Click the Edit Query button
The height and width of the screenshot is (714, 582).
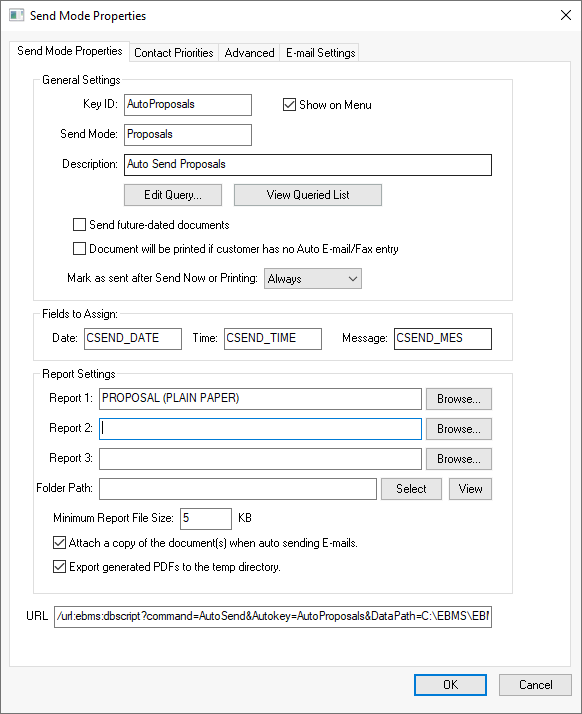pos(173,195)
